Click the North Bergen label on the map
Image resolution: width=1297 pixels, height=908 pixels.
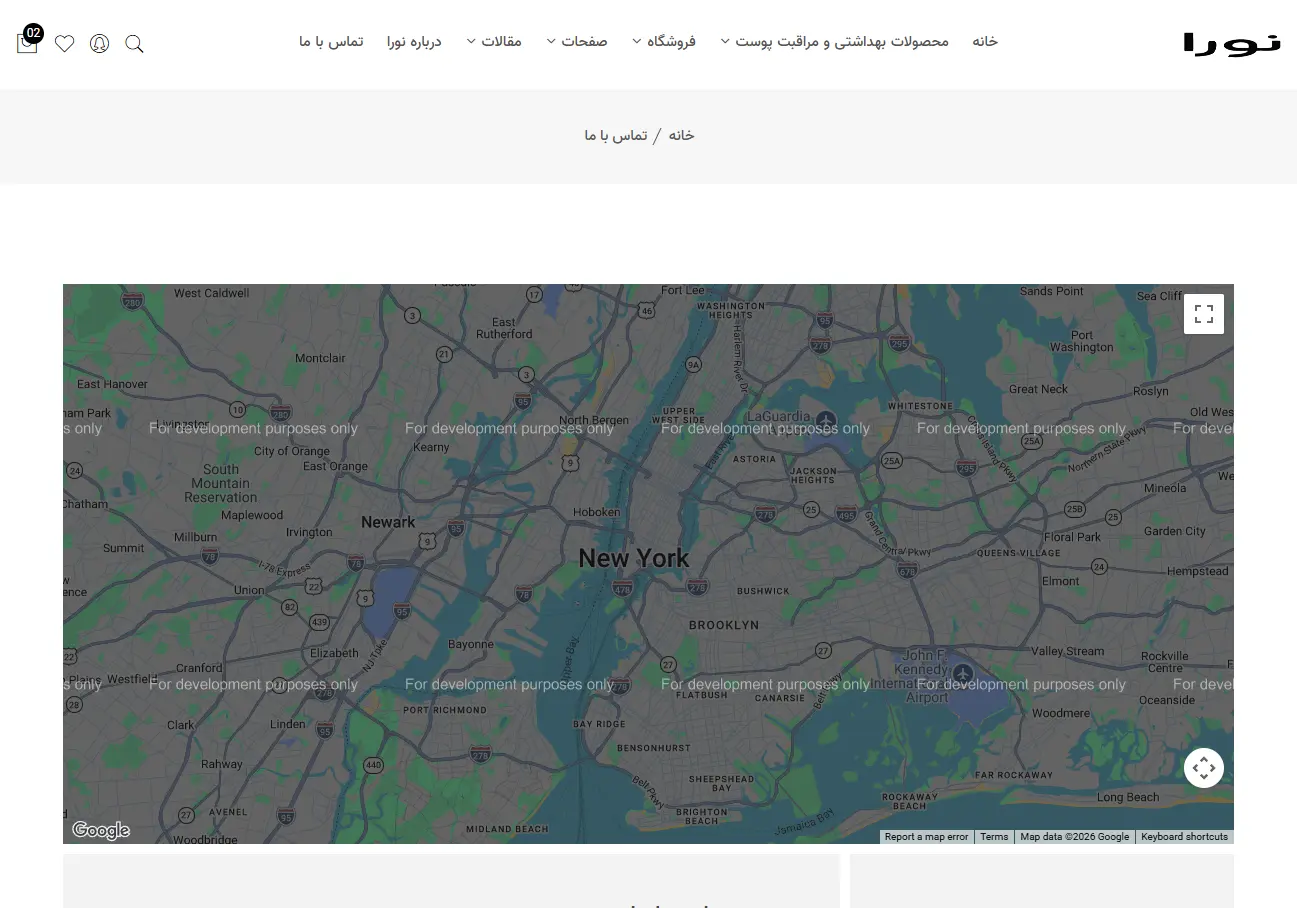coord(594,420)
